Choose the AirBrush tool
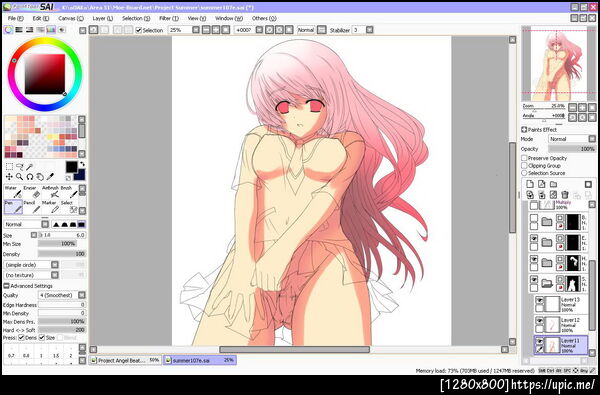 click(51, 192)
